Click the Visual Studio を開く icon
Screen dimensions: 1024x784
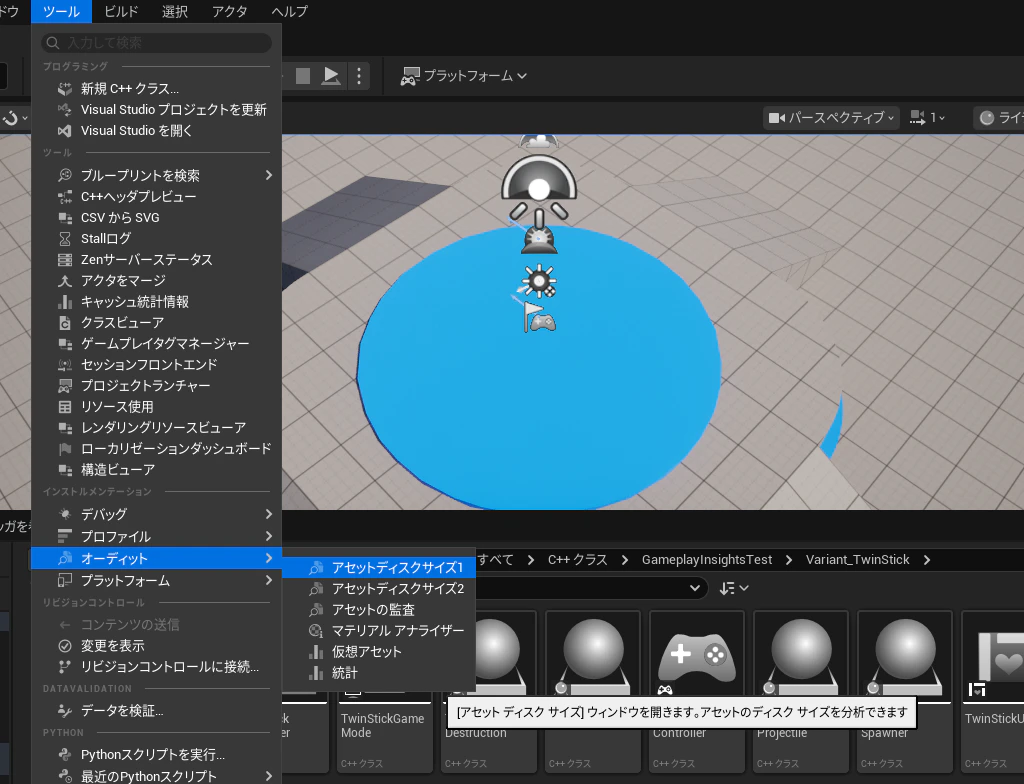65,131
